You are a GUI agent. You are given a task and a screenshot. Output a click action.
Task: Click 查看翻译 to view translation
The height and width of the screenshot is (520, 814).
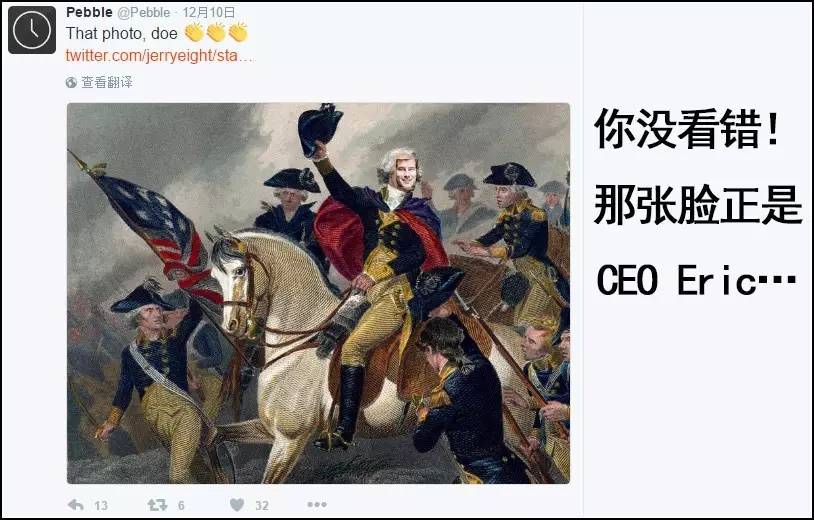coord(107,83)
